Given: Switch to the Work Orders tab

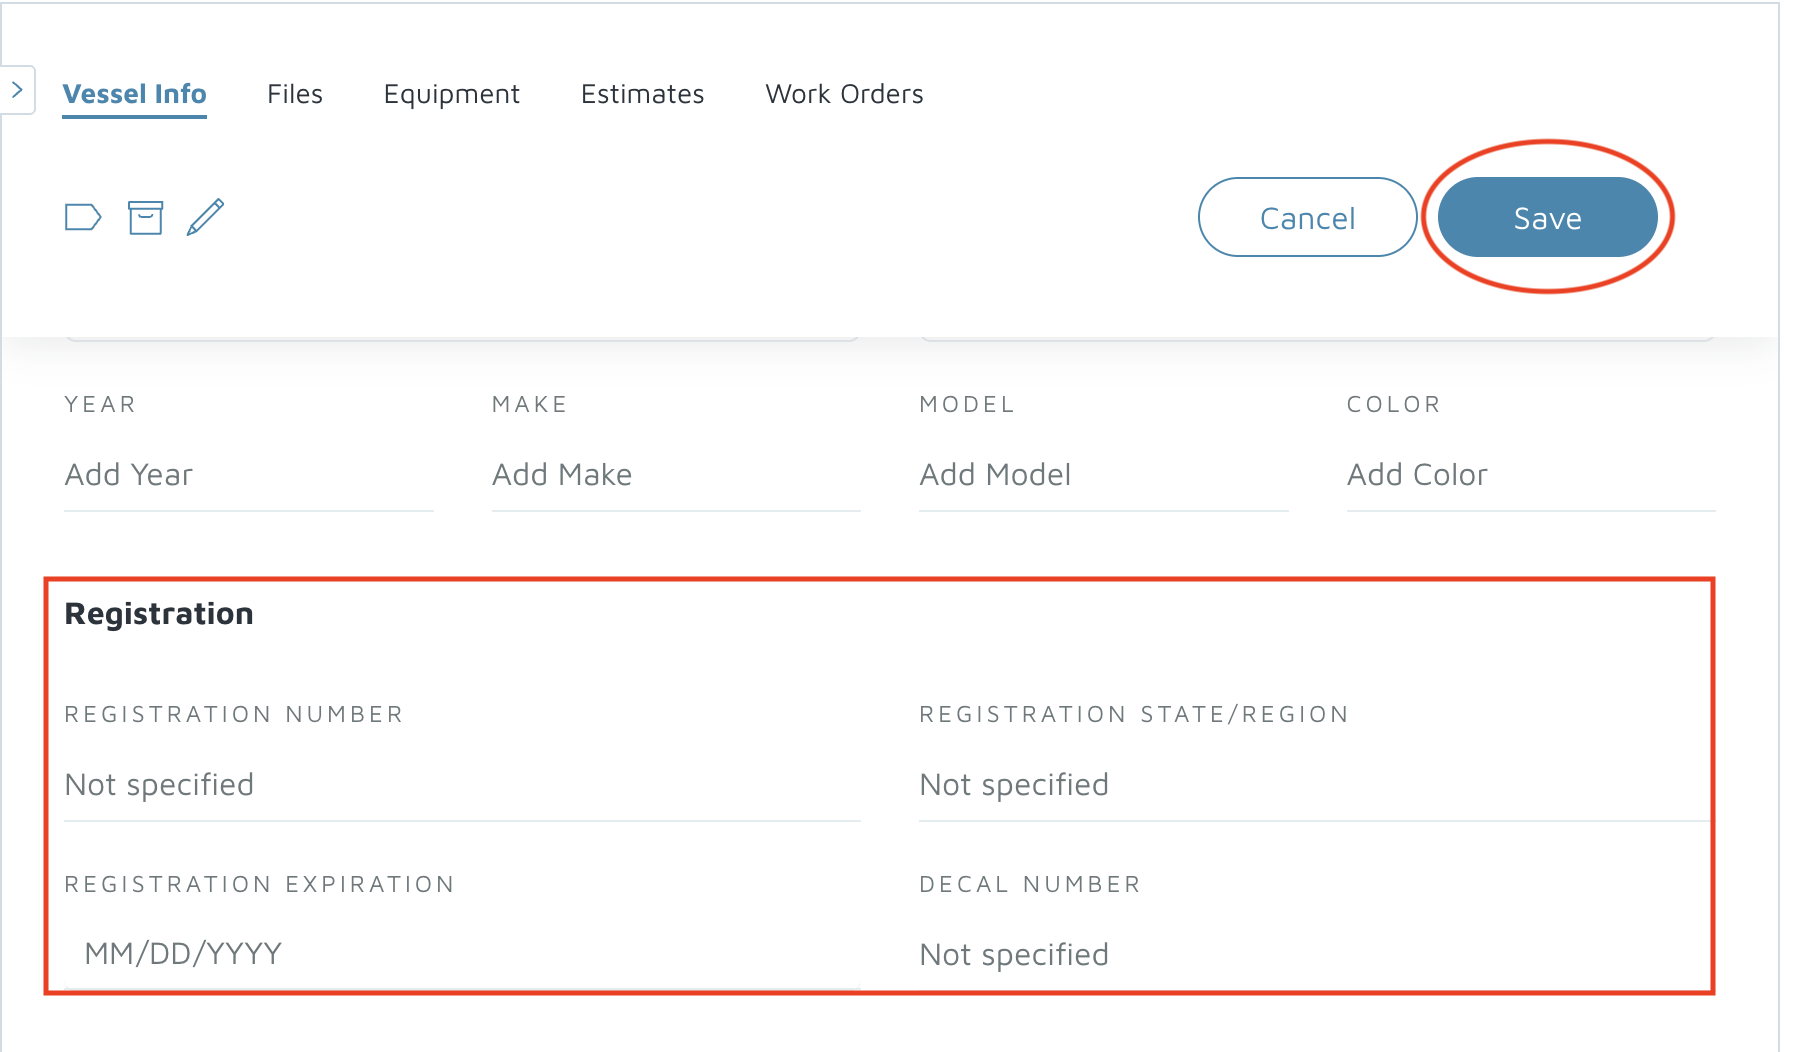Looking at the screenshot, I should pos(845,94).
